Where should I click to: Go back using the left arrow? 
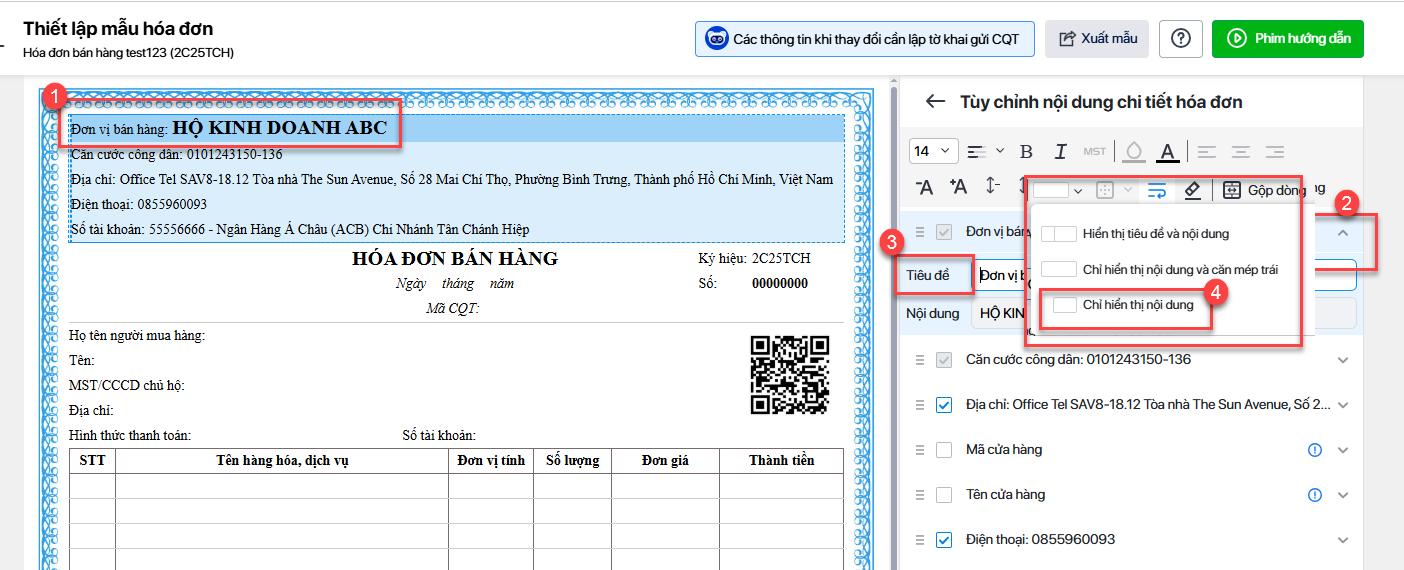click(x=935, y=102)
